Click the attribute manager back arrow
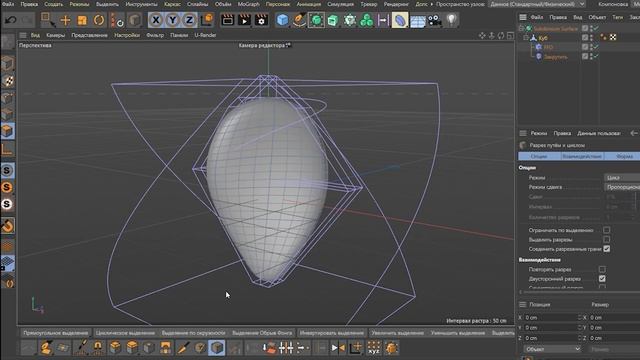 [633, 133]
